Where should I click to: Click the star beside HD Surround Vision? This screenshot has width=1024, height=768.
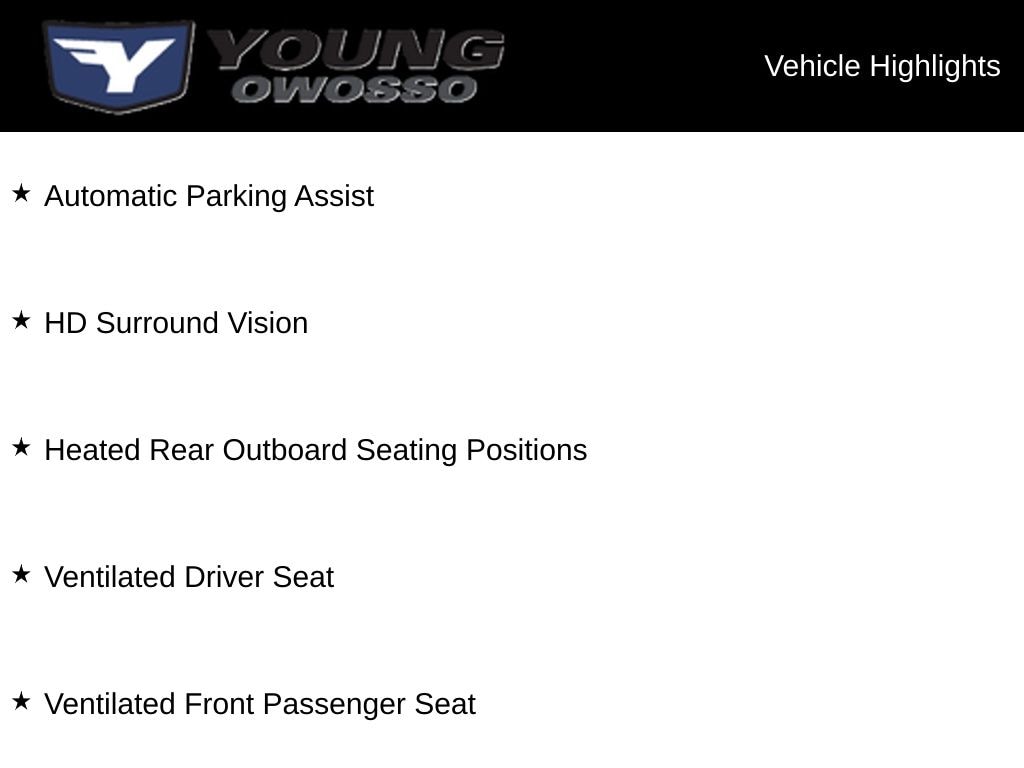22,320
